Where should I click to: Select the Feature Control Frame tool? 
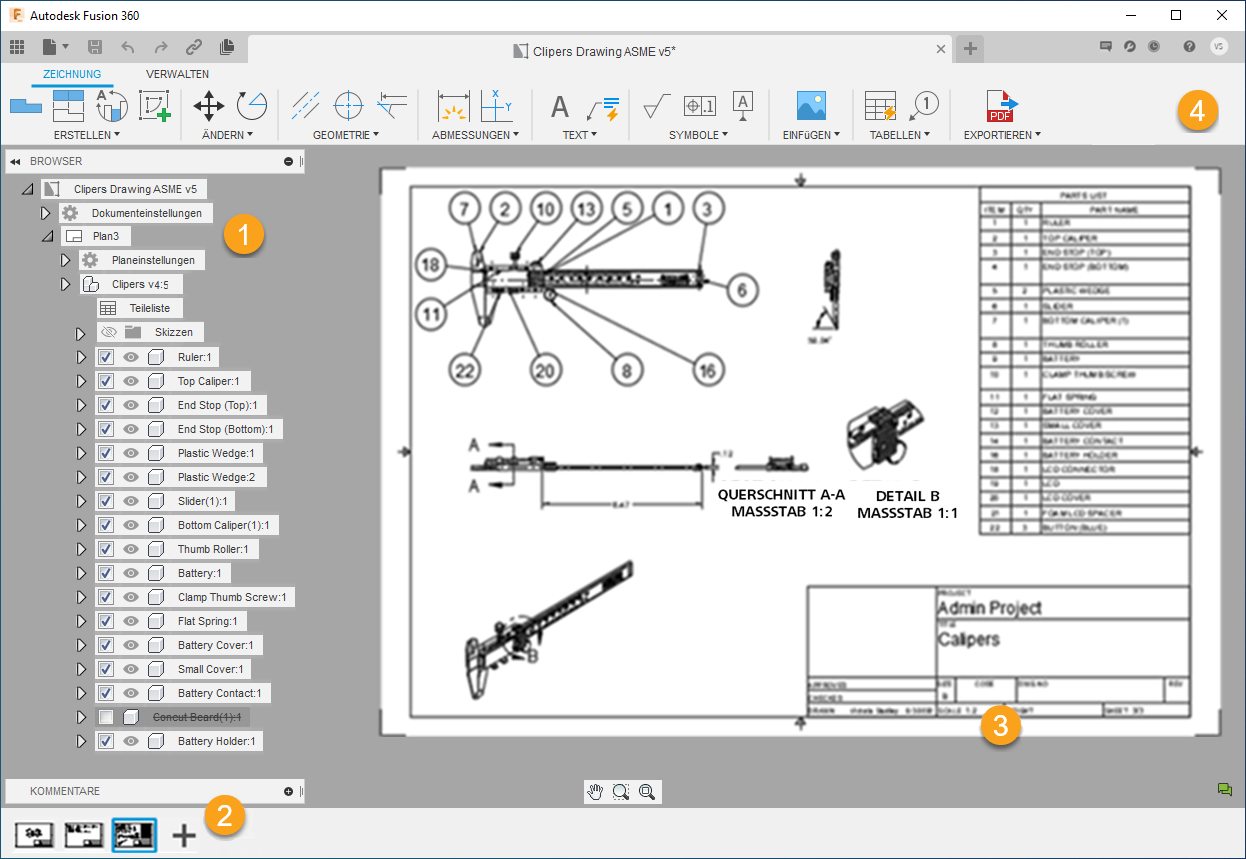tap(699, 105)
